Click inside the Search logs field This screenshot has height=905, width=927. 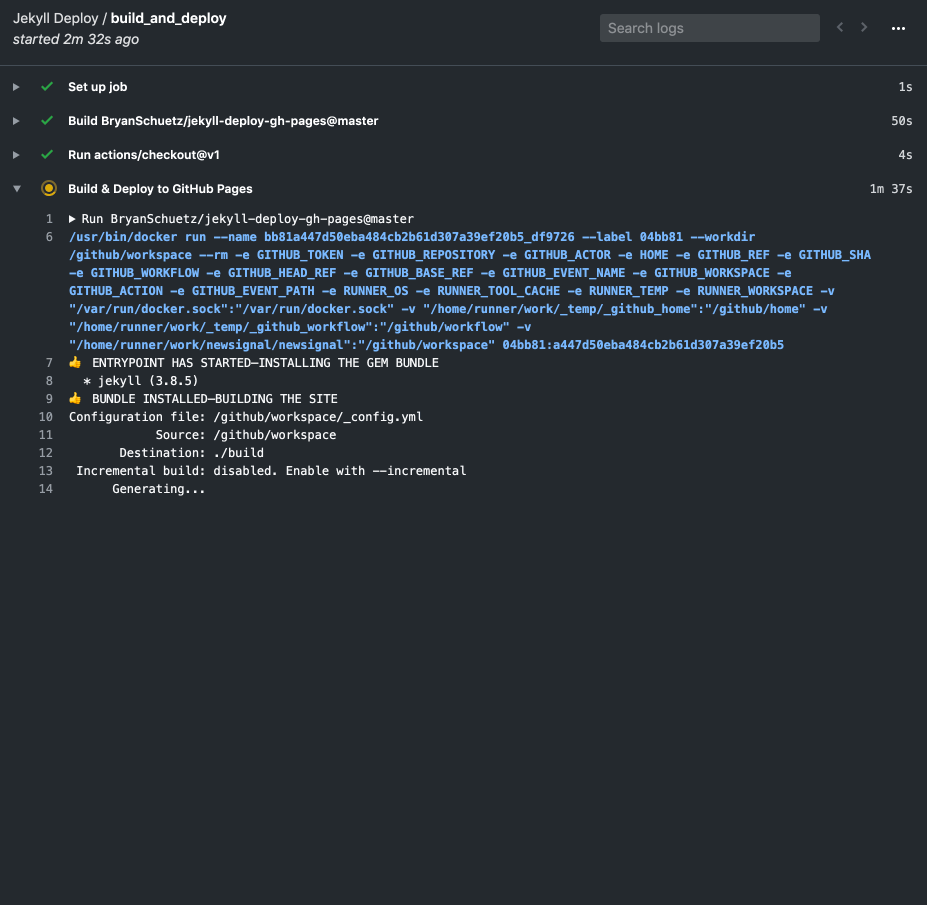[709, 27]
